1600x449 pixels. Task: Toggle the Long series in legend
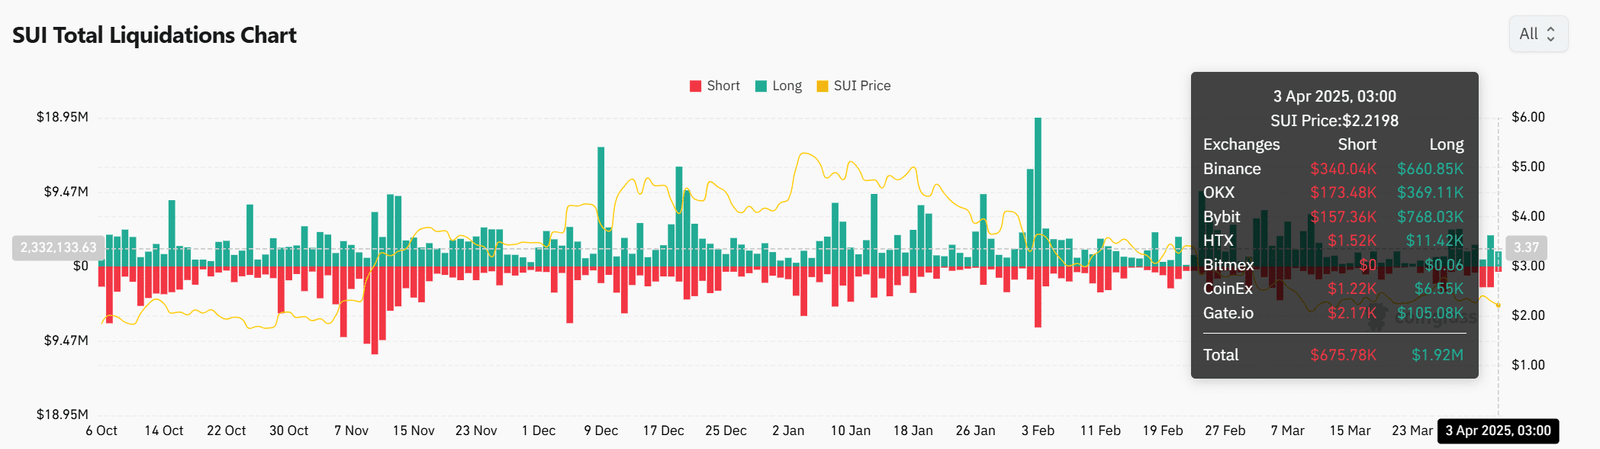[x=787, y=86]
